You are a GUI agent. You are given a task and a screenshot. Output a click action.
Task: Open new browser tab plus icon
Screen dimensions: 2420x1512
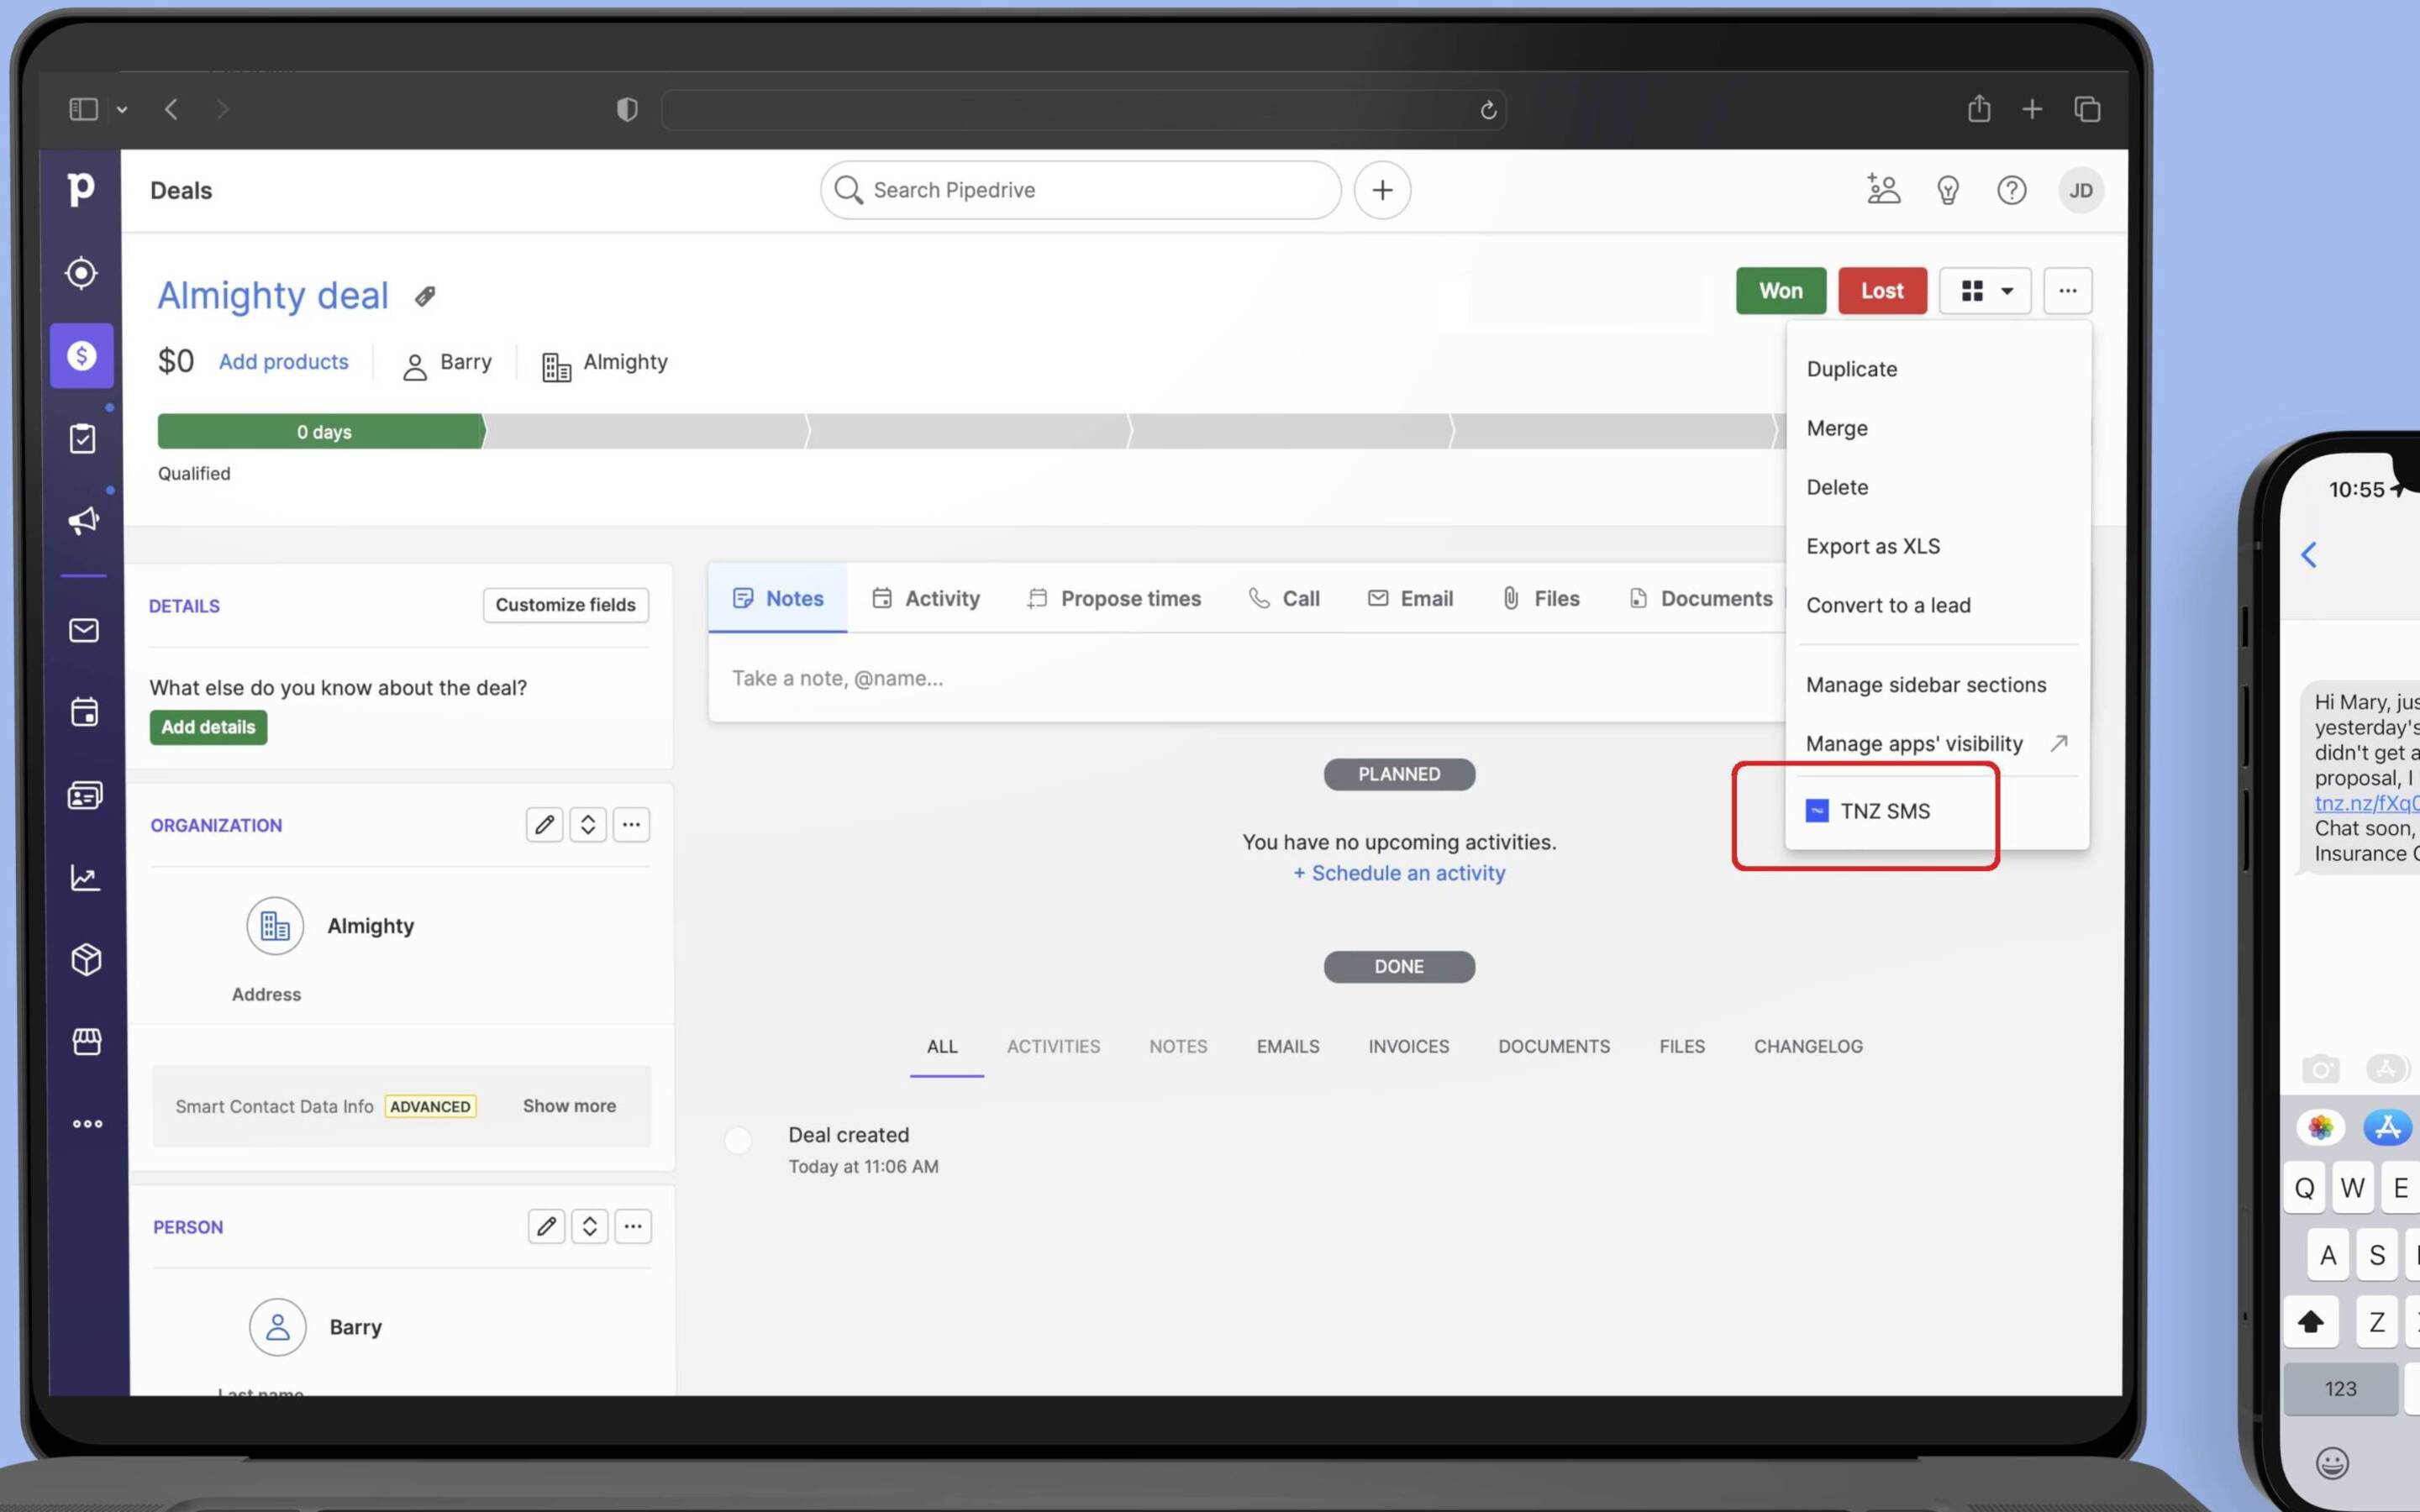point(2032,109)
